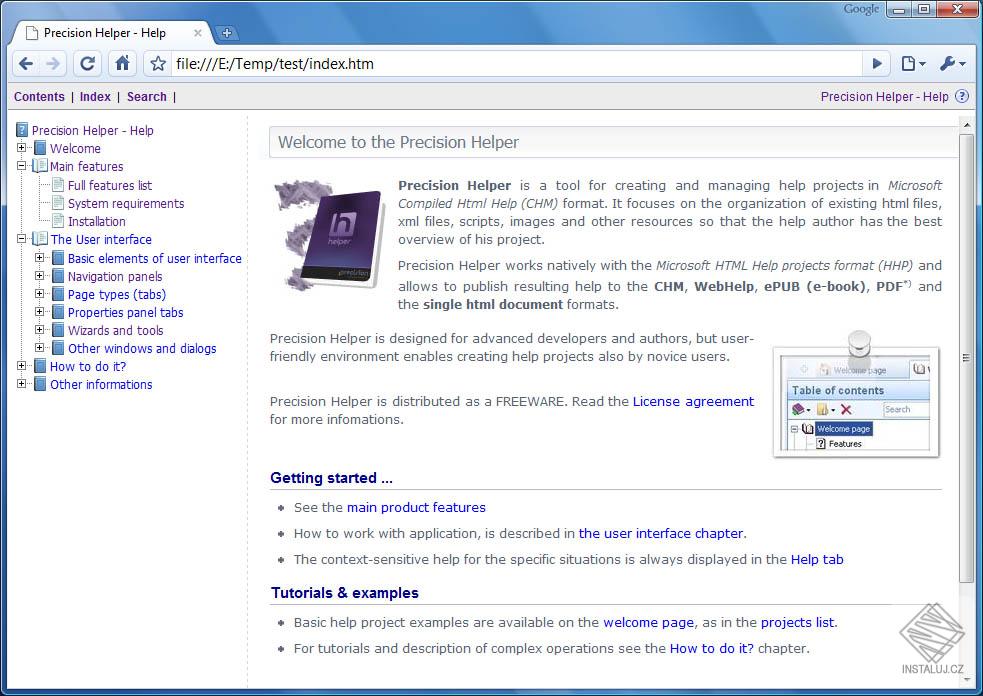Open the Help tab link
This screenshot has width=983, height=696.
click(817, 559)
